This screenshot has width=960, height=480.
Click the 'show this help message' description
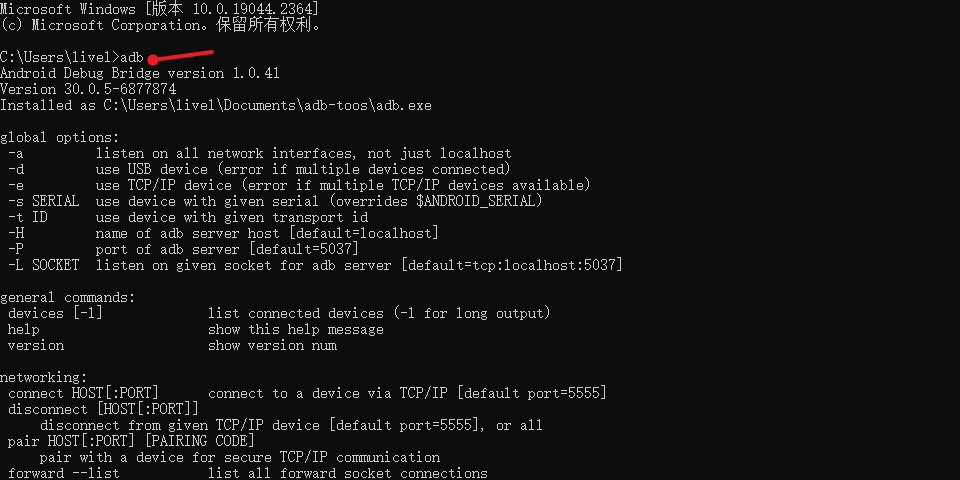tap(296, 329)
